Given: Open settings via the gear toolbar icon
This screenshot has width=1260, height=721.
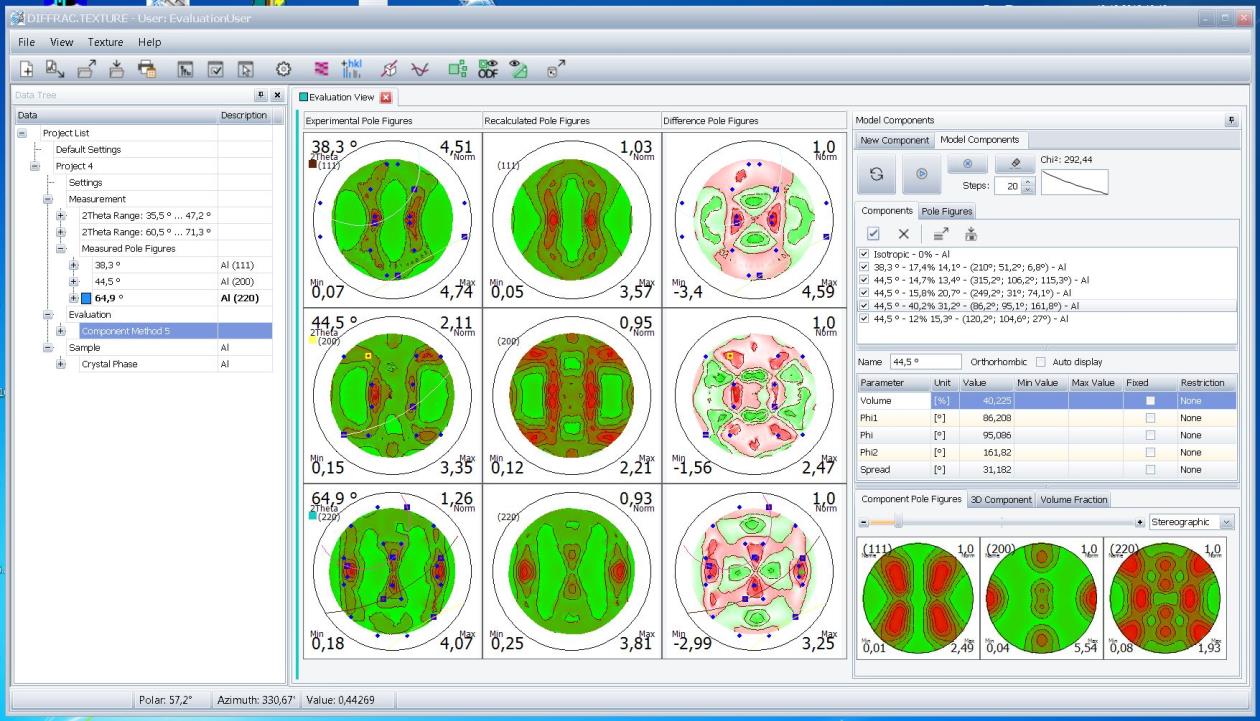Looking at the screenshot, I should coord(283,69).
